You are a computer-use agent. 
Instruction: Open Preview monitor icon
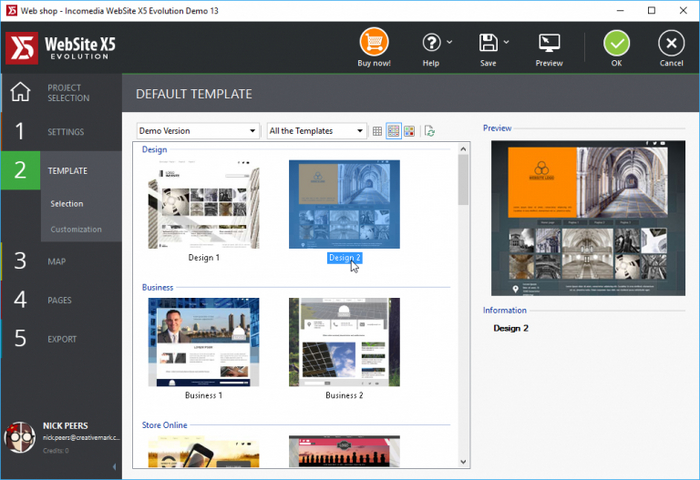tap(549, 43)
